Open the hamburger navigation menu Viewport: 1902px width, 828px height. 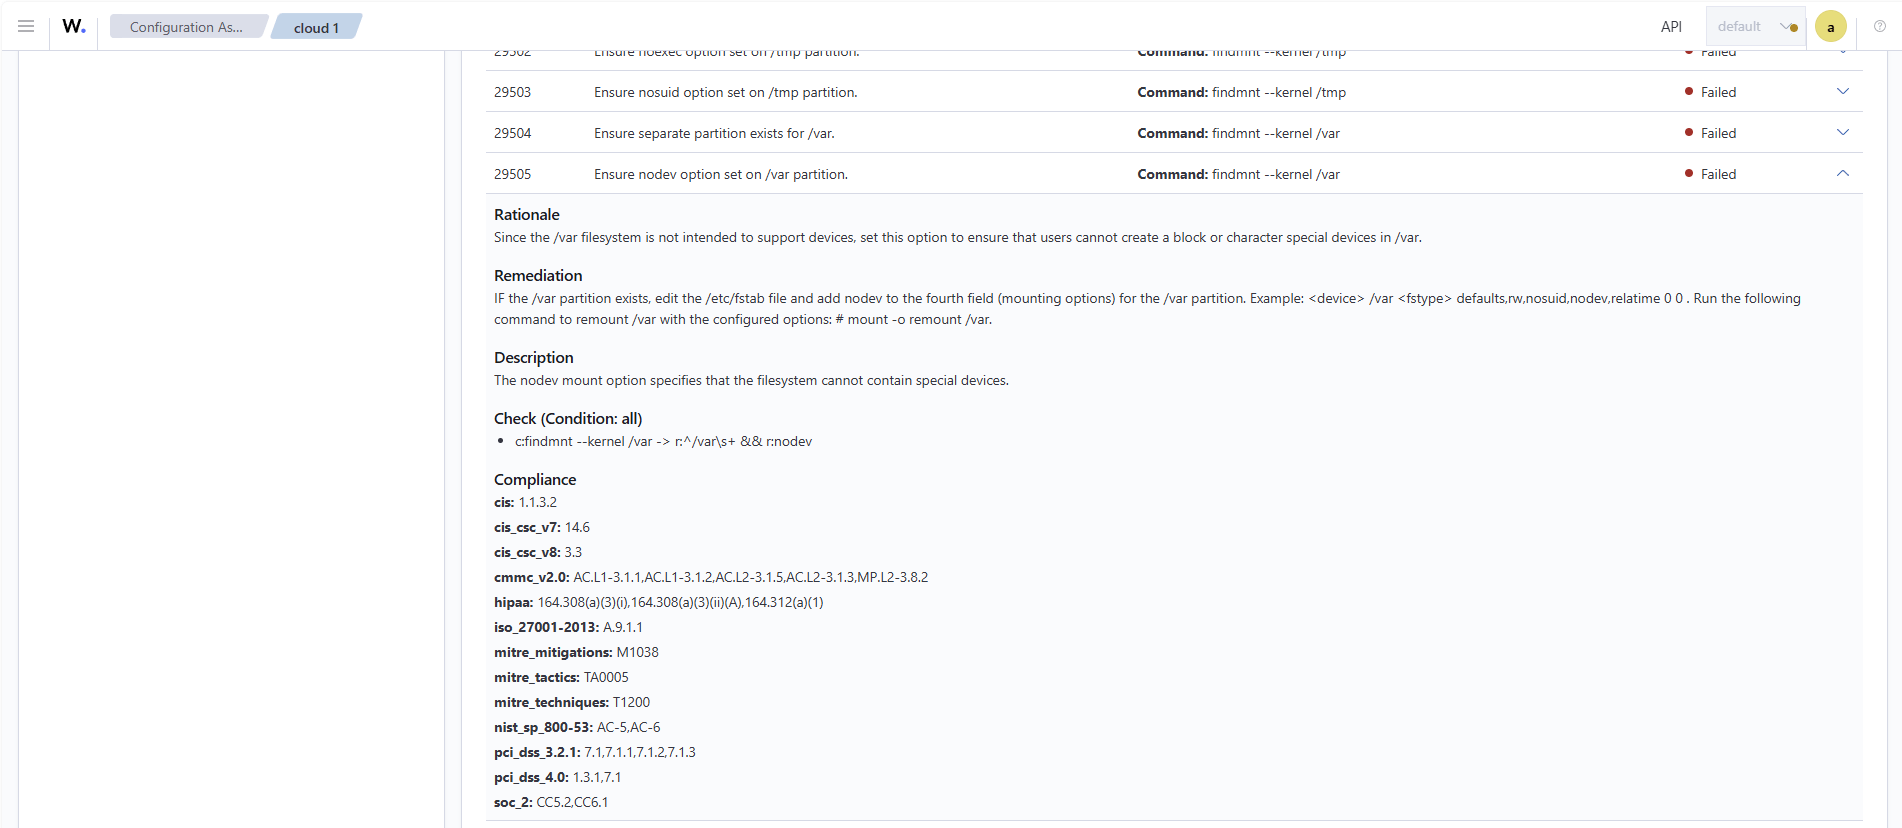click(x=26, y=26)
